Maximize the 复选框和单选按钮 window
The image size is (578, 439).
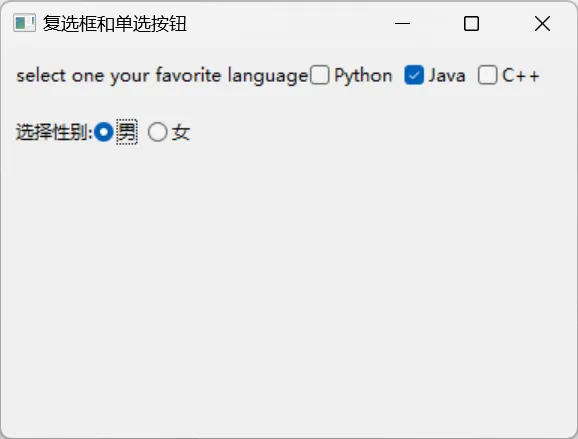[471, 24]
